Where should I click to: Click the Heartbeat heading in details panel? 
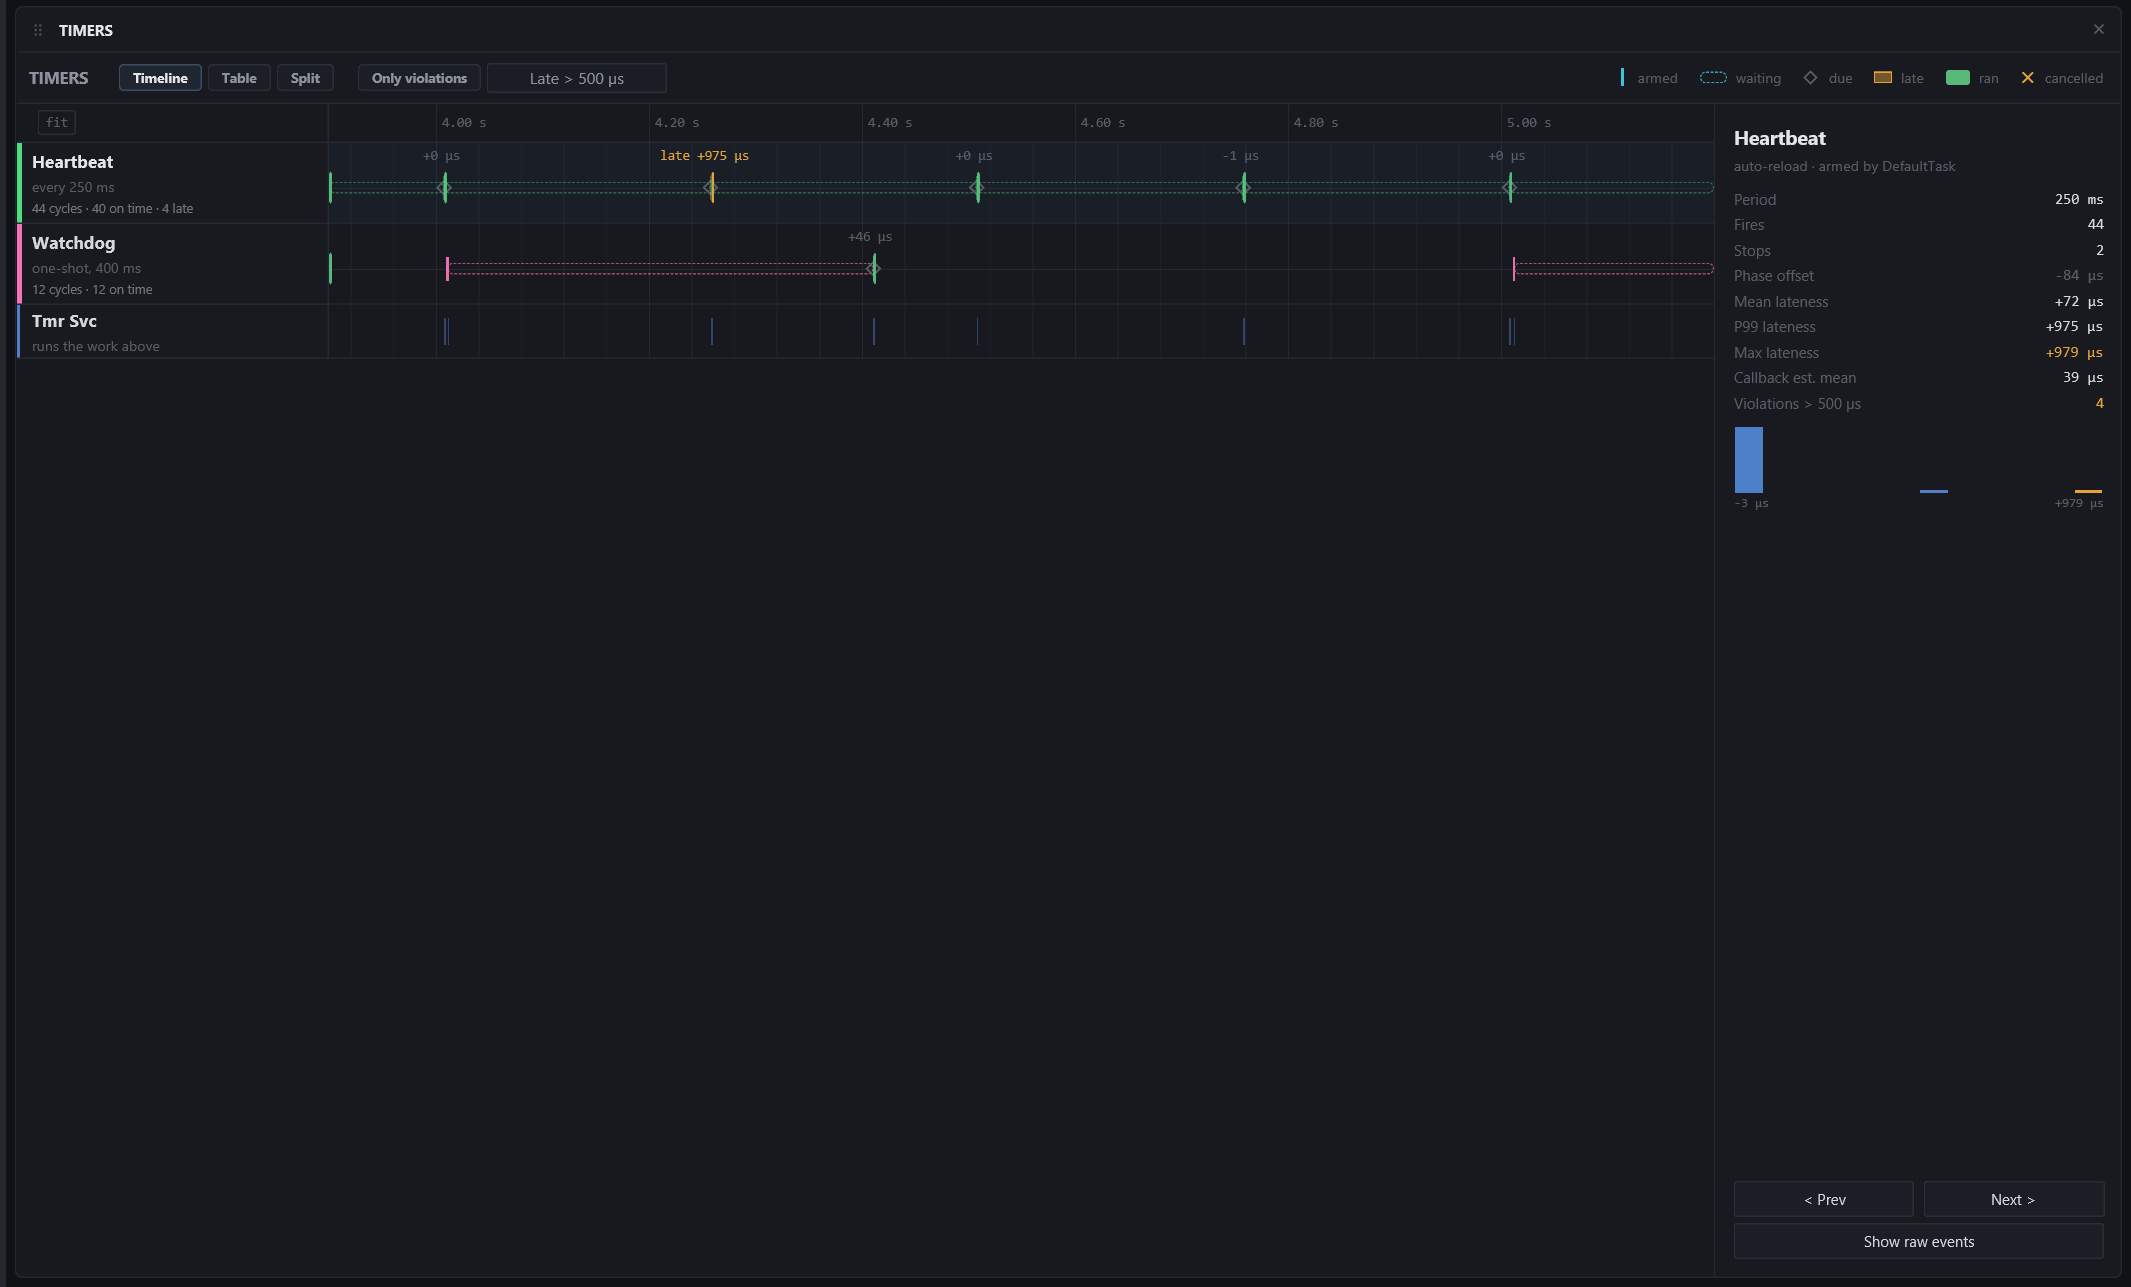(x=1779, y=138)
